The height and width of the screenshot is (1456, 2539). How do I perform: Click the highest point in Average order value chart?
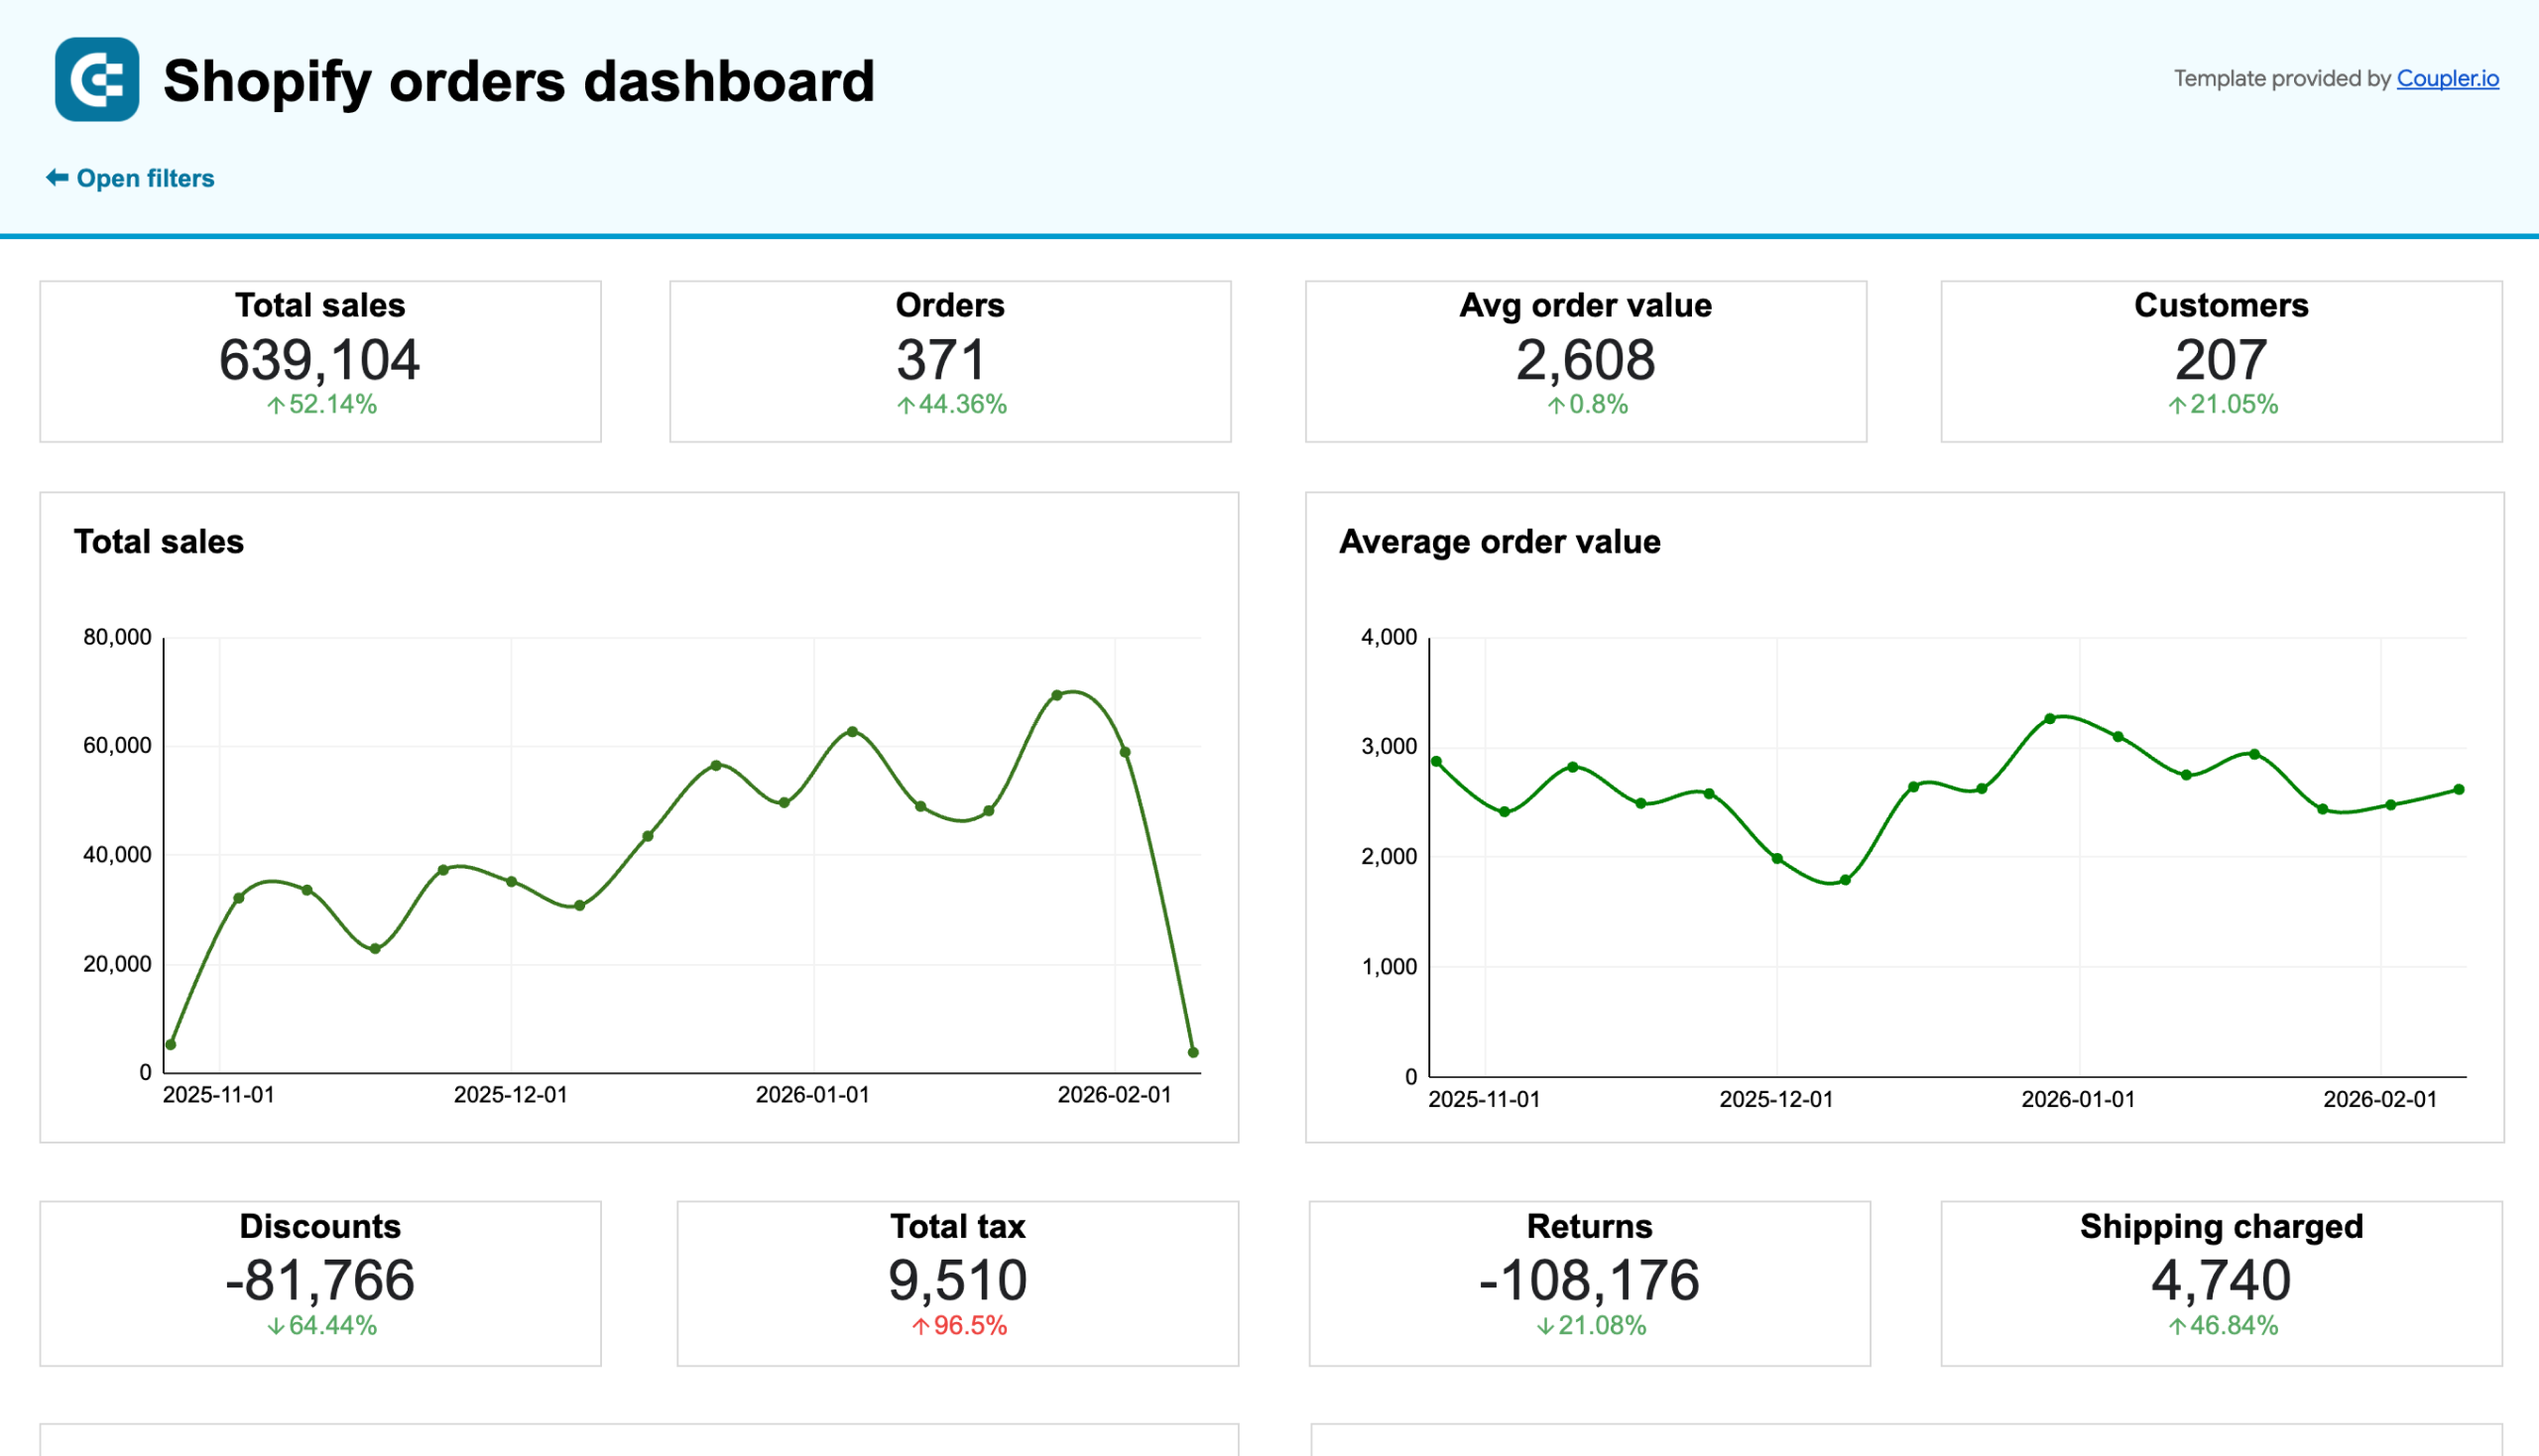(x=2050, y=718)
